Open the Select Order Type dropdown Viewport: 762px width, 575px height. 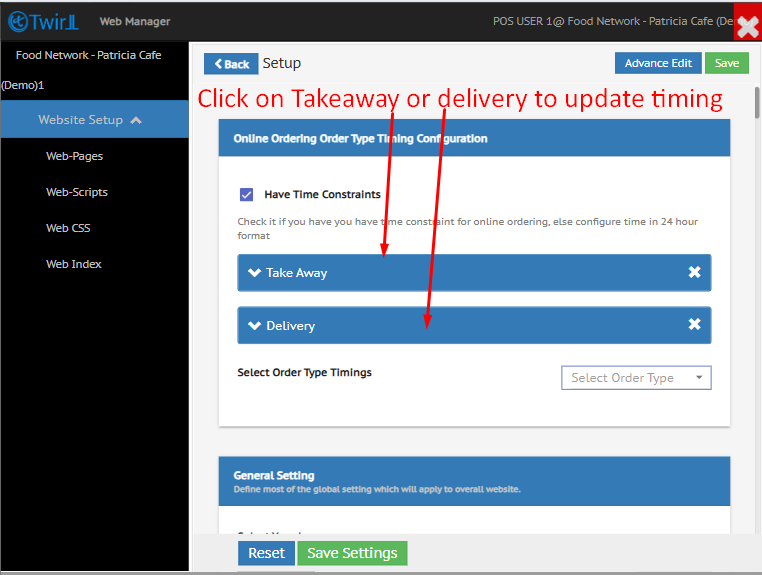[x=636, y=378]
